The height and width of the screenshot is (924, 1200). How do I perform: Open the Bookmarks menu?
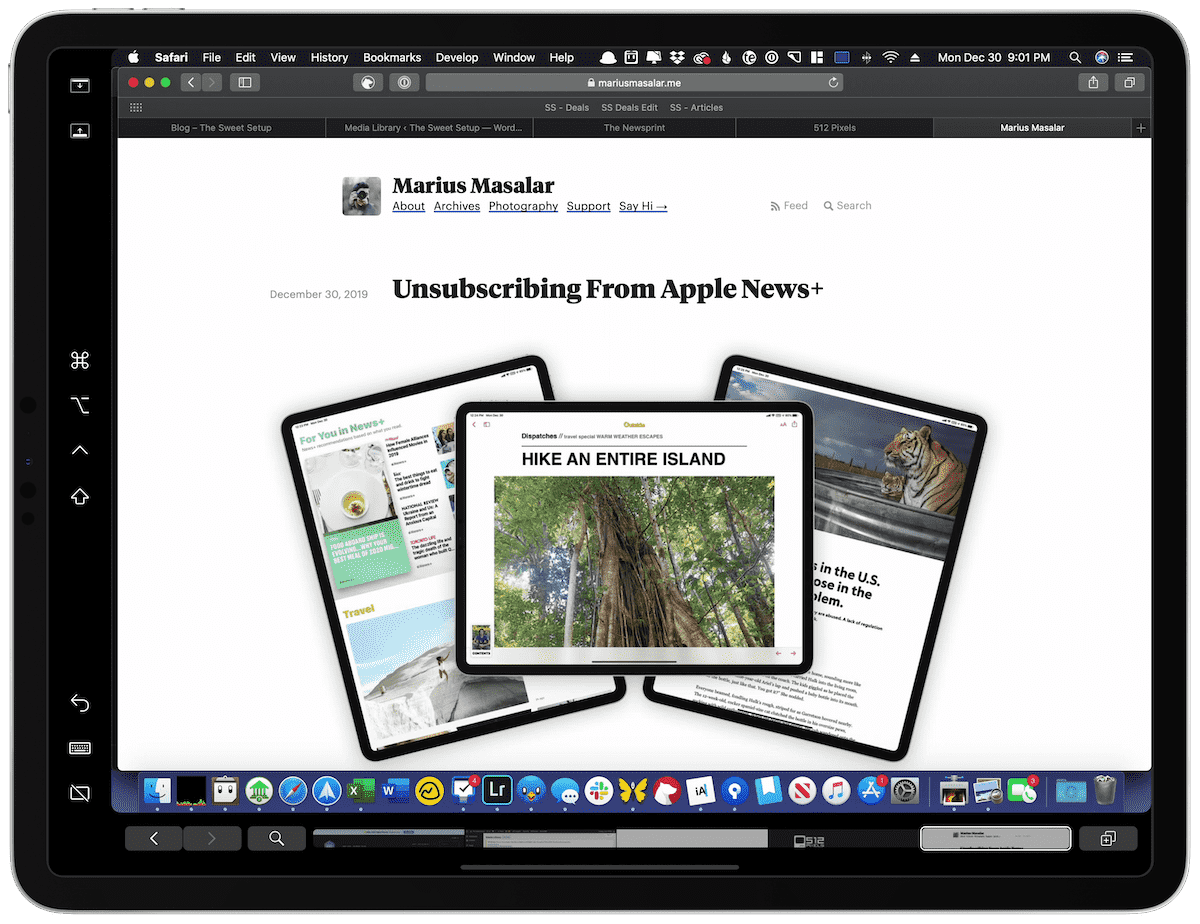(392, 58)
